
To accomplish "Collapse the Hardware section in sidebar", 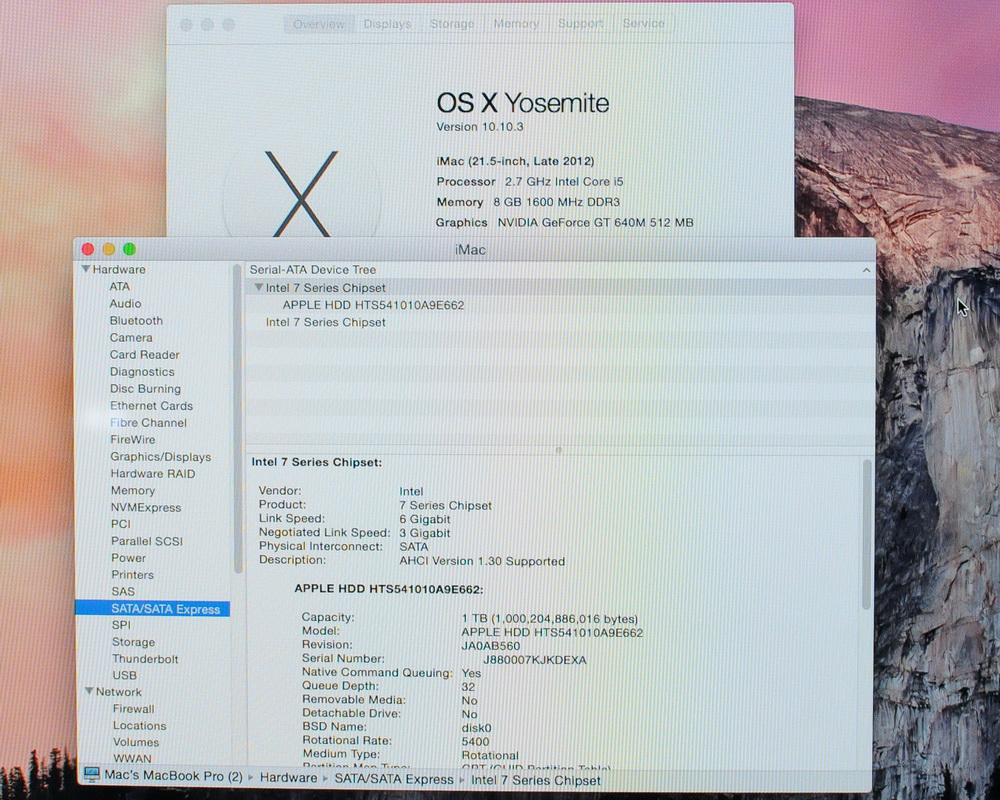I will point(85,269).
